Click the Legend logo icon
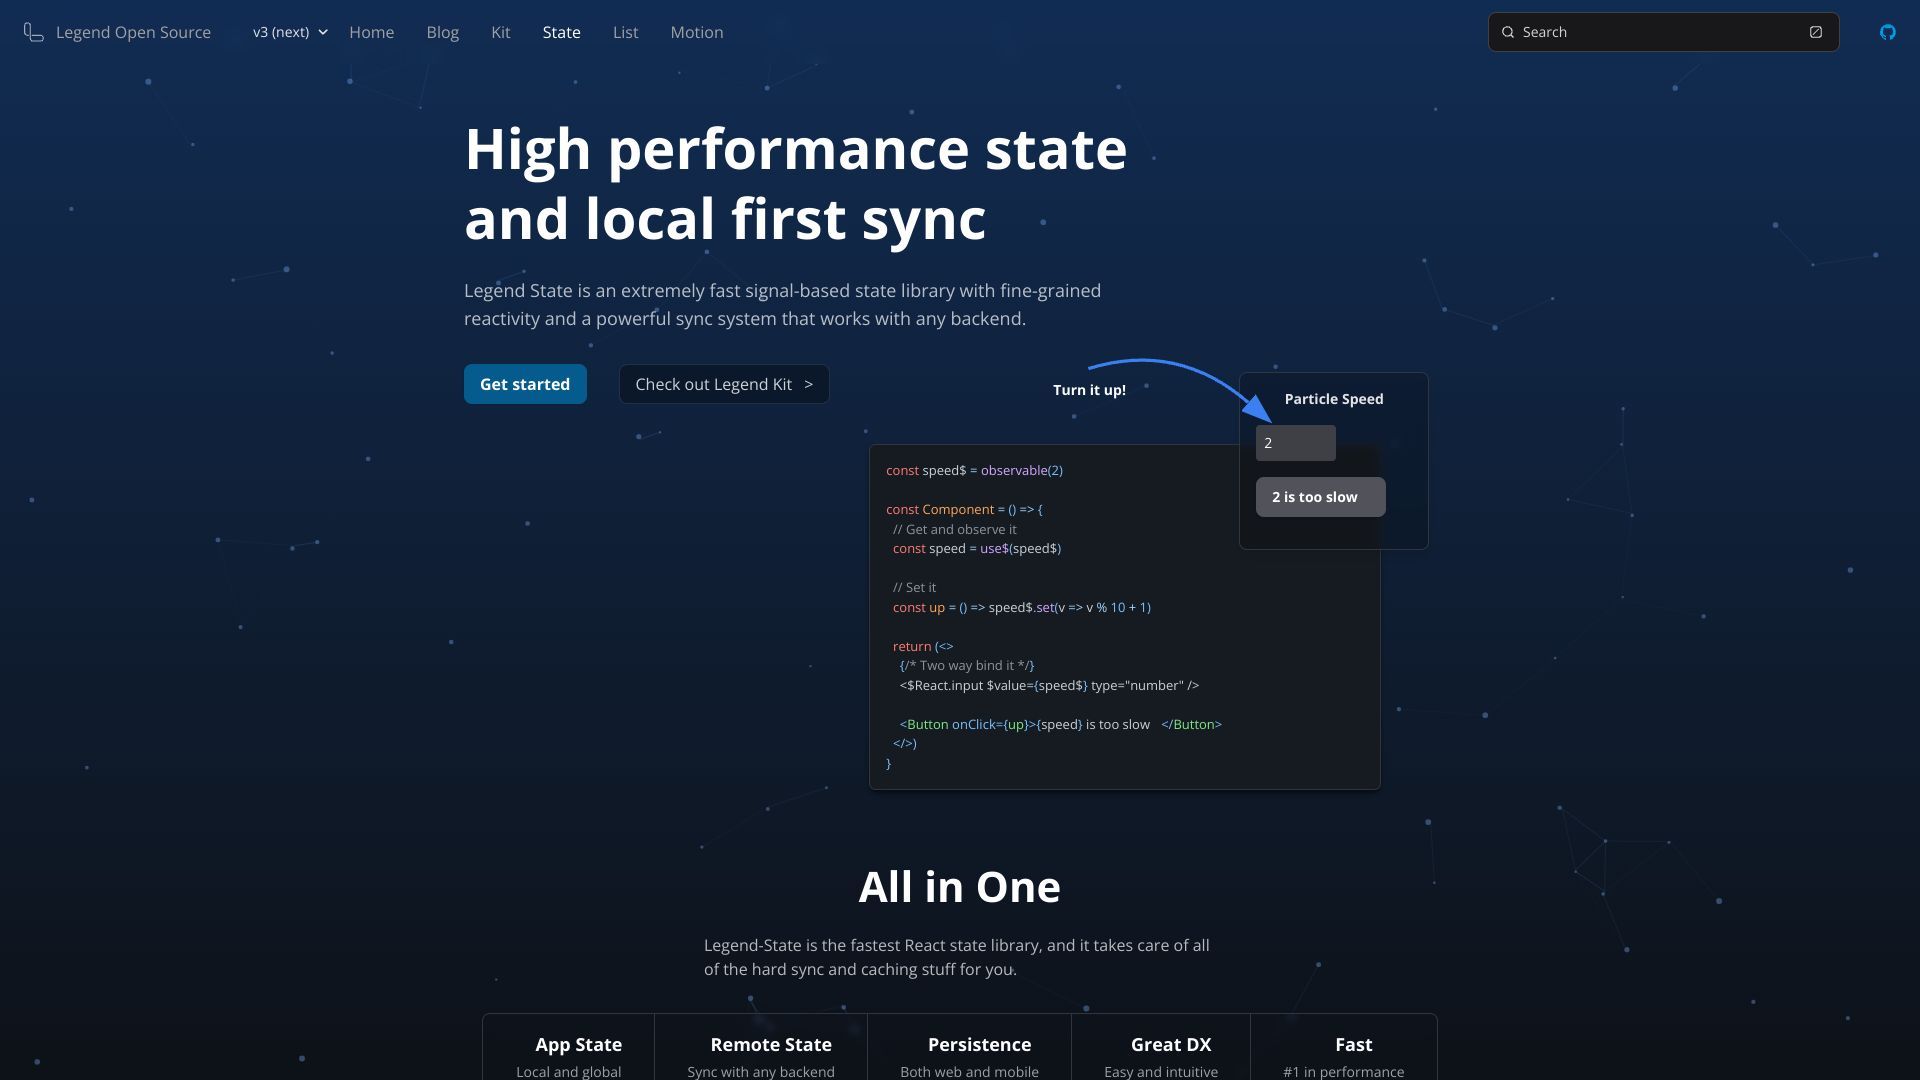Image resolution: width=1920 pixels, height=1080 pixels. point(34,33)
